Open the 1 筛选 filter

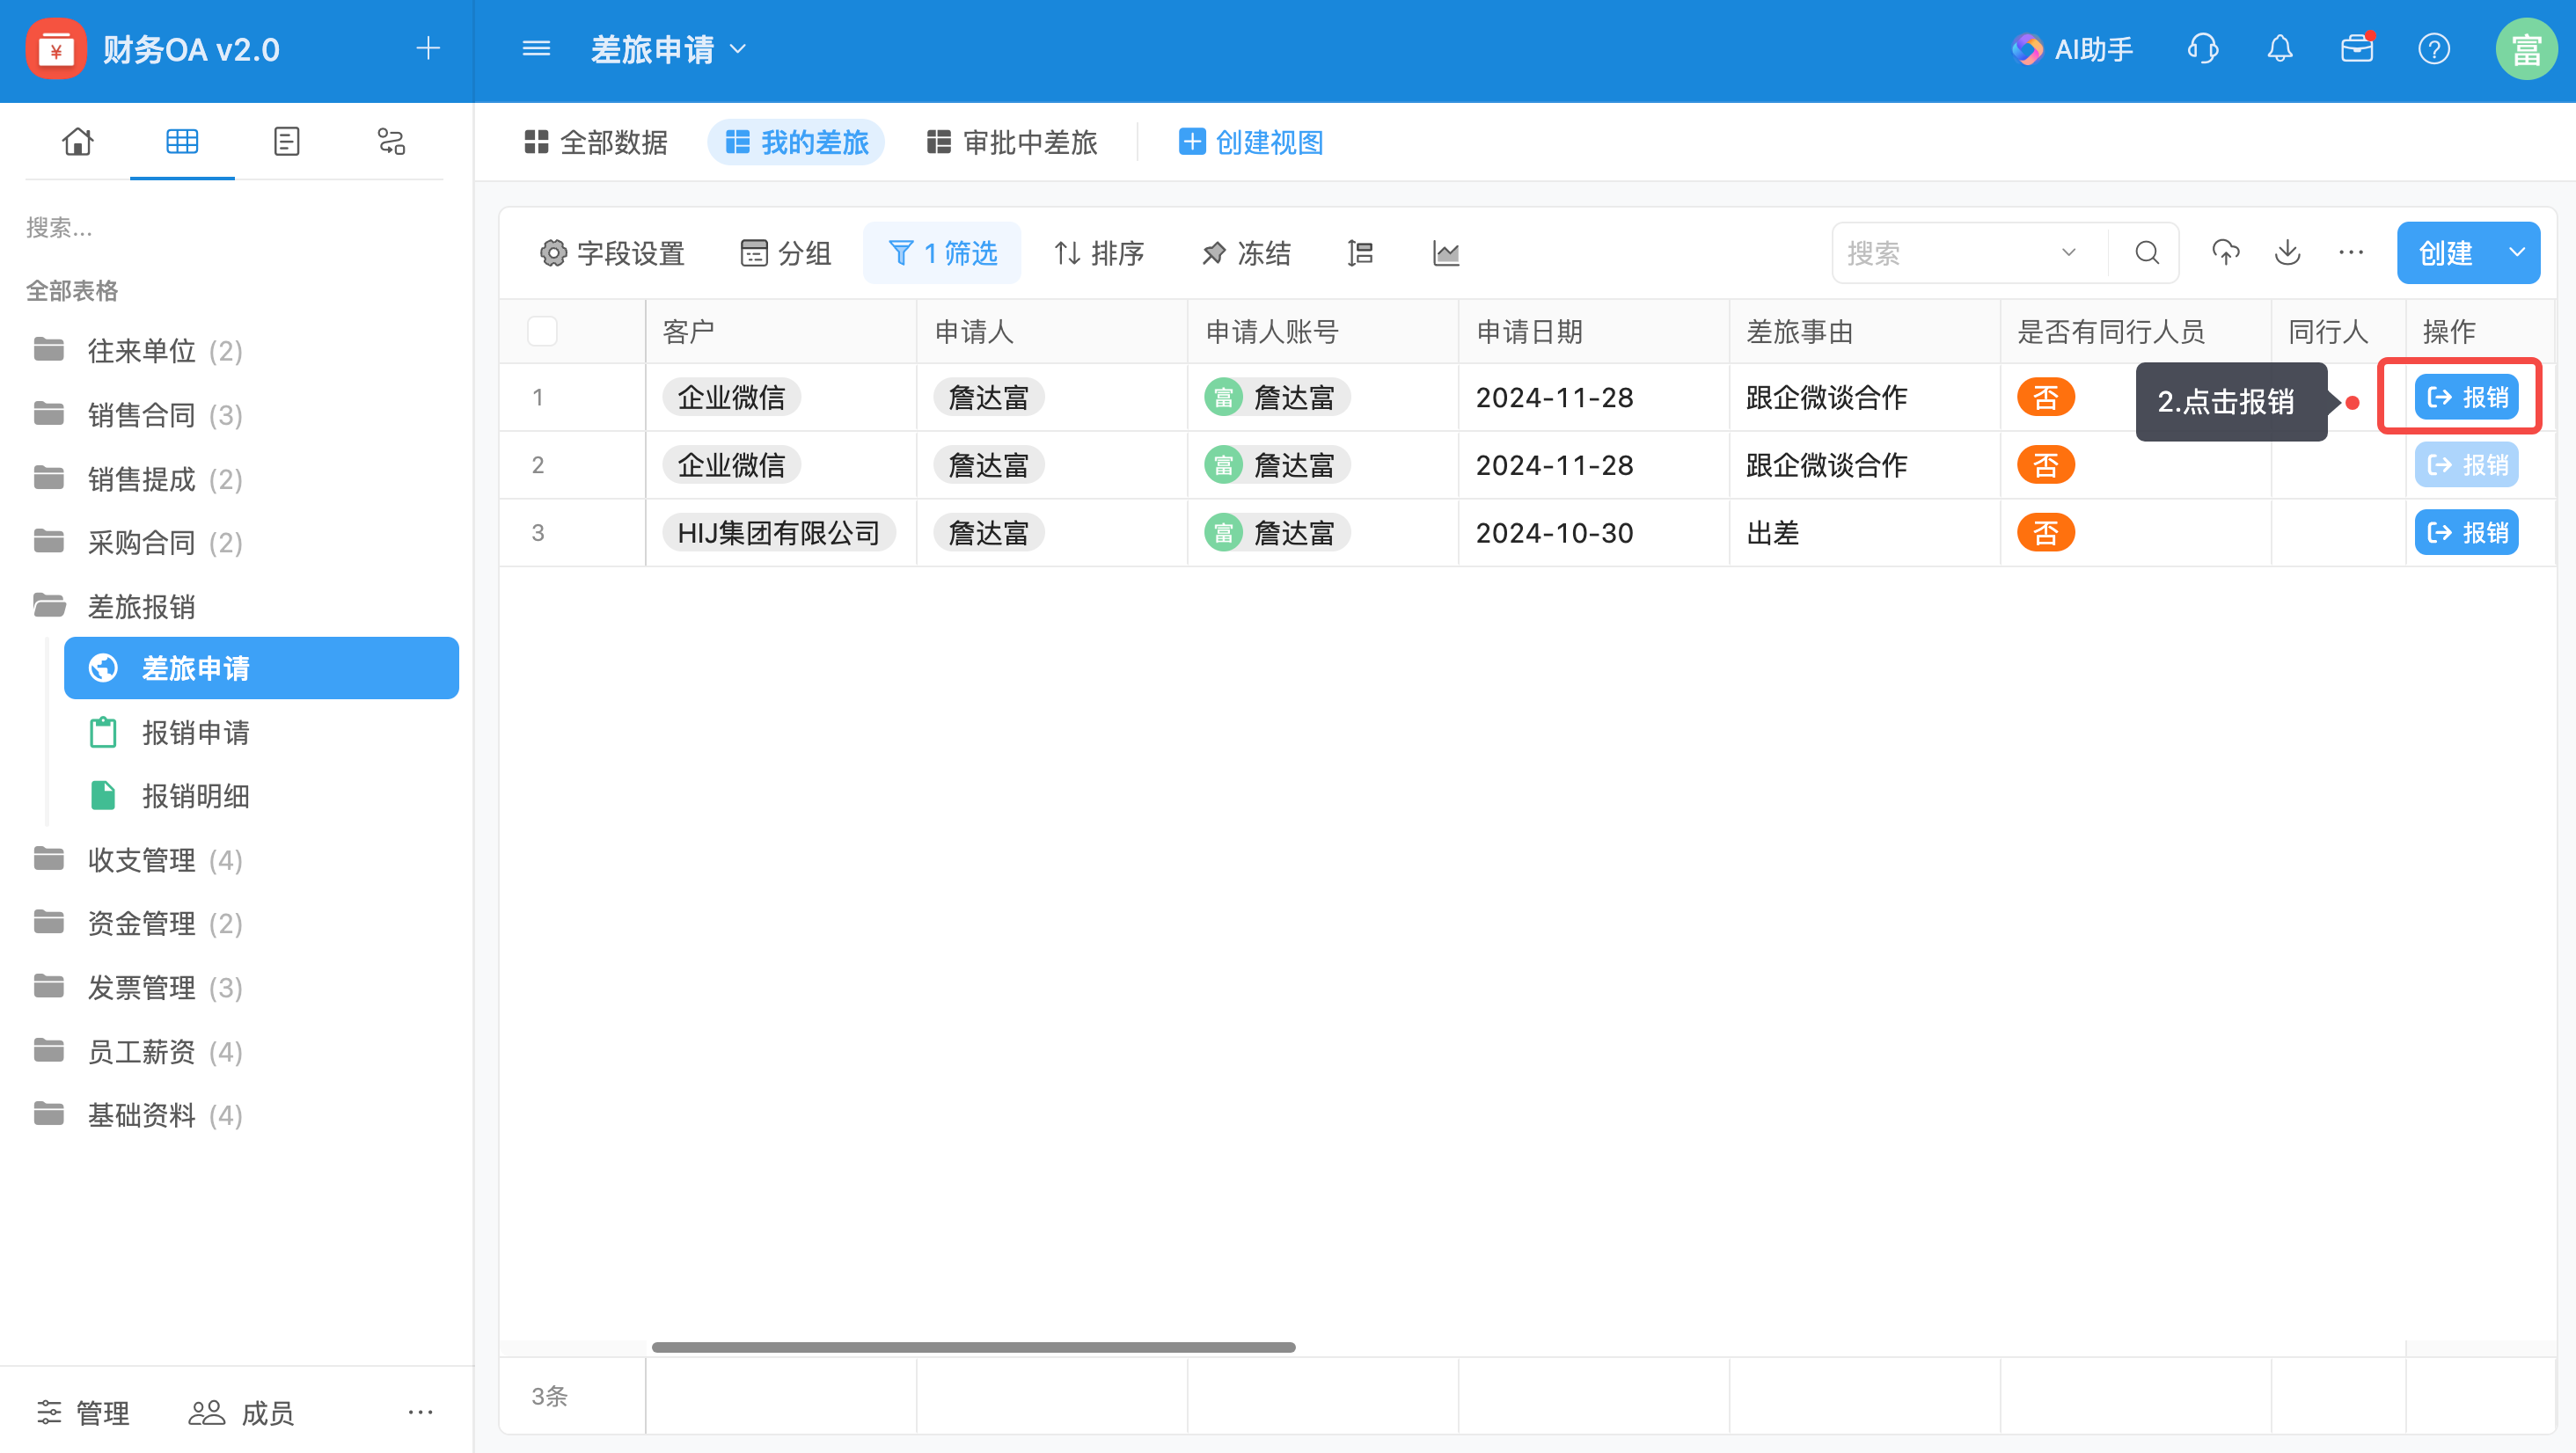[x=942, y=253]
